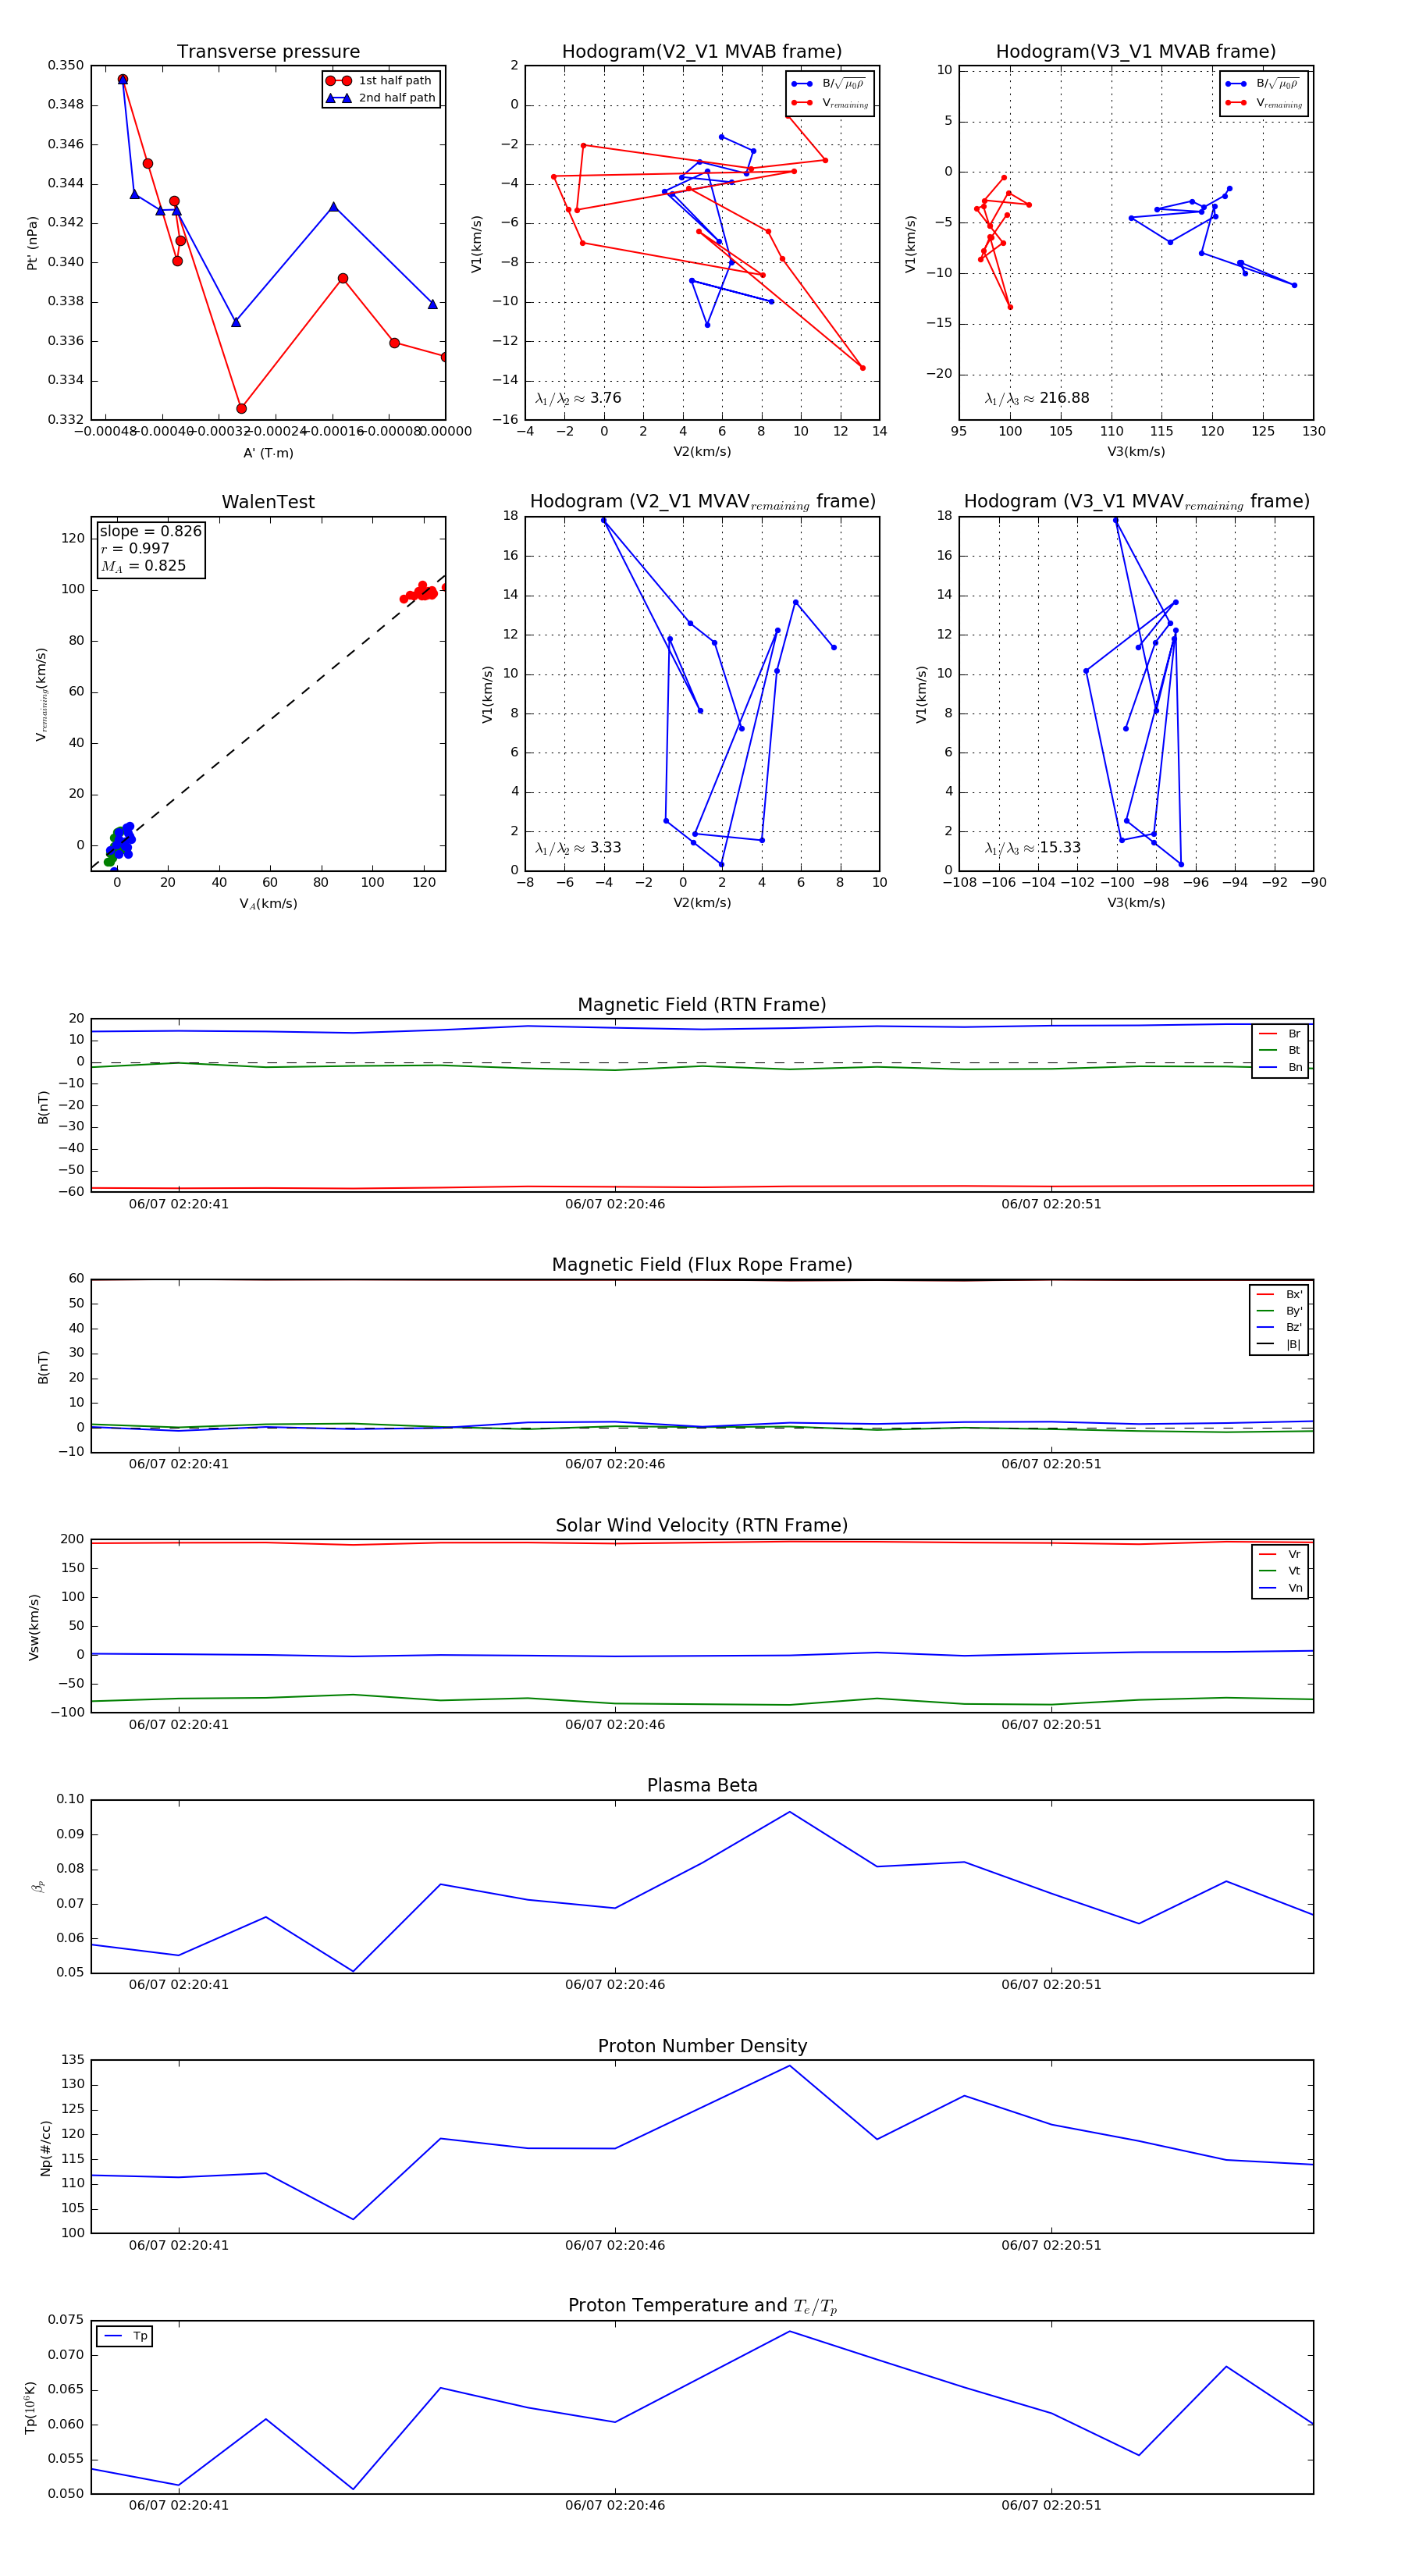
Task: Click the "Vt" legend entry
Action: point(1280,1571)
